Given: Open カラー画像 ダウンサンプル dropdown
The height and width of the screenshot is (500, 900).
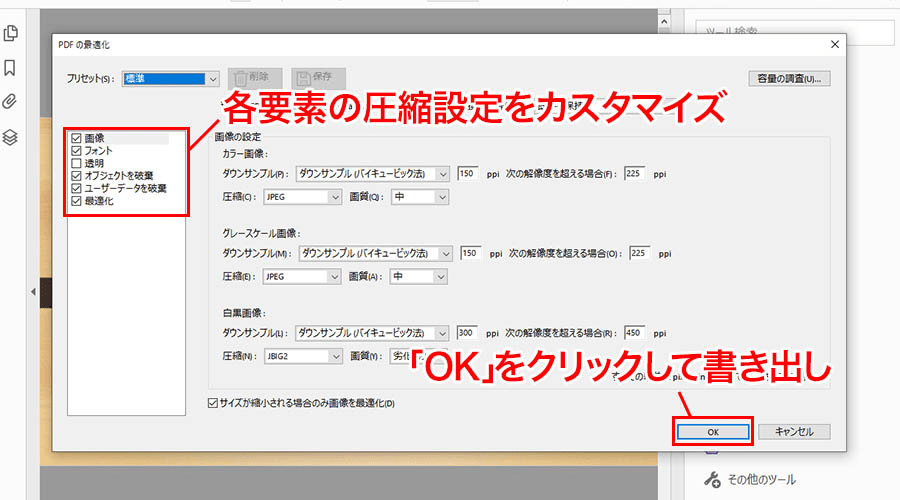Looking at the screenshot, I should [373, 173].
